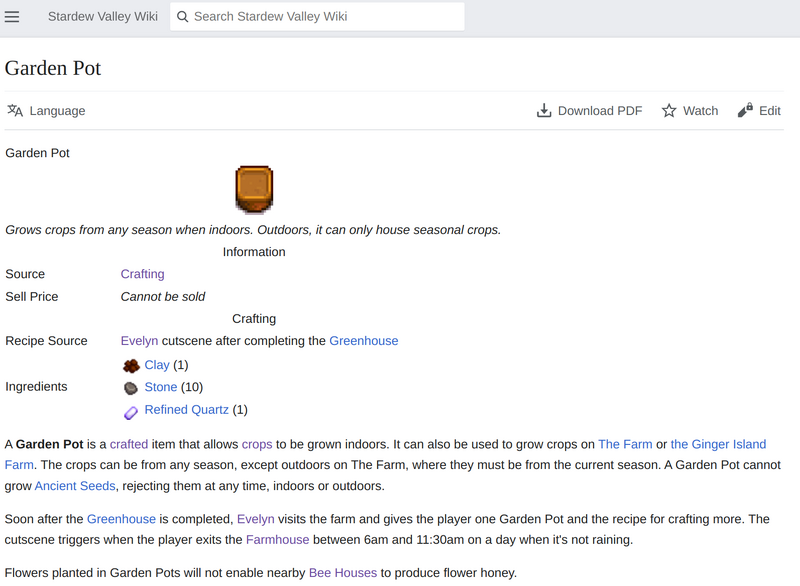The width and height of the screenshot is (800, 586).
Task: Open Evelyn link in second paragraph
Action: point(256,519)
